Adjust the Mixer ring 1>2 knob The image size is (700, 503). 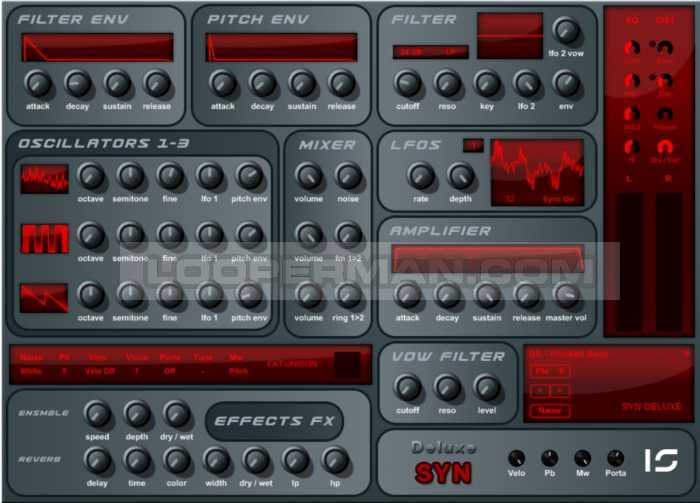(348, 295)
